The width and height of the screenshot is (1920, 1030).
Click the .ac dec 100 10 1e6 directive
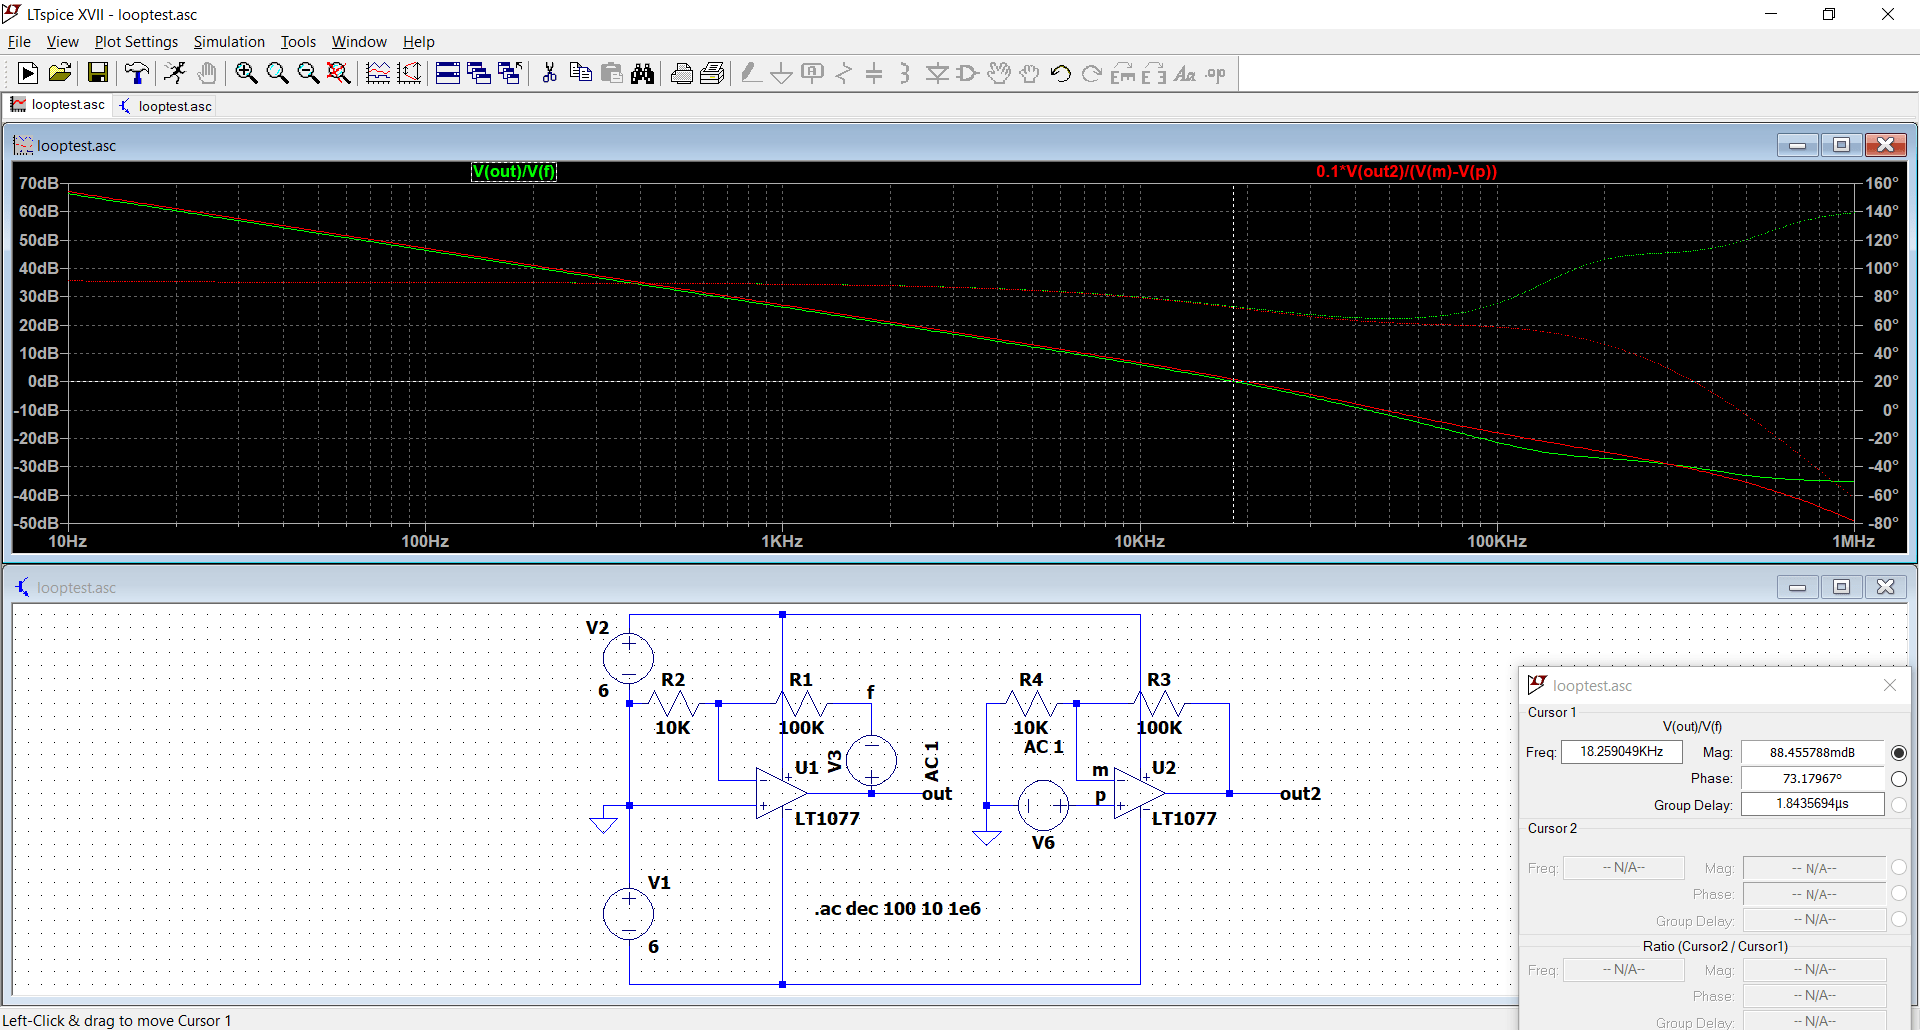pyautogui.click(x=897, y=909)
